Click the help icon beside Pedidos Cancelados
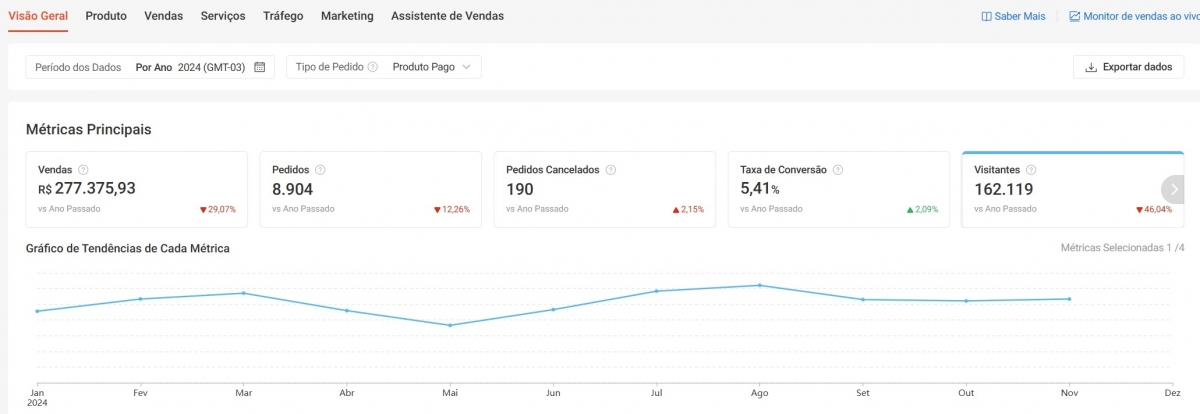The height and width of the screenshot is (414, 1200). click(610, 170)
